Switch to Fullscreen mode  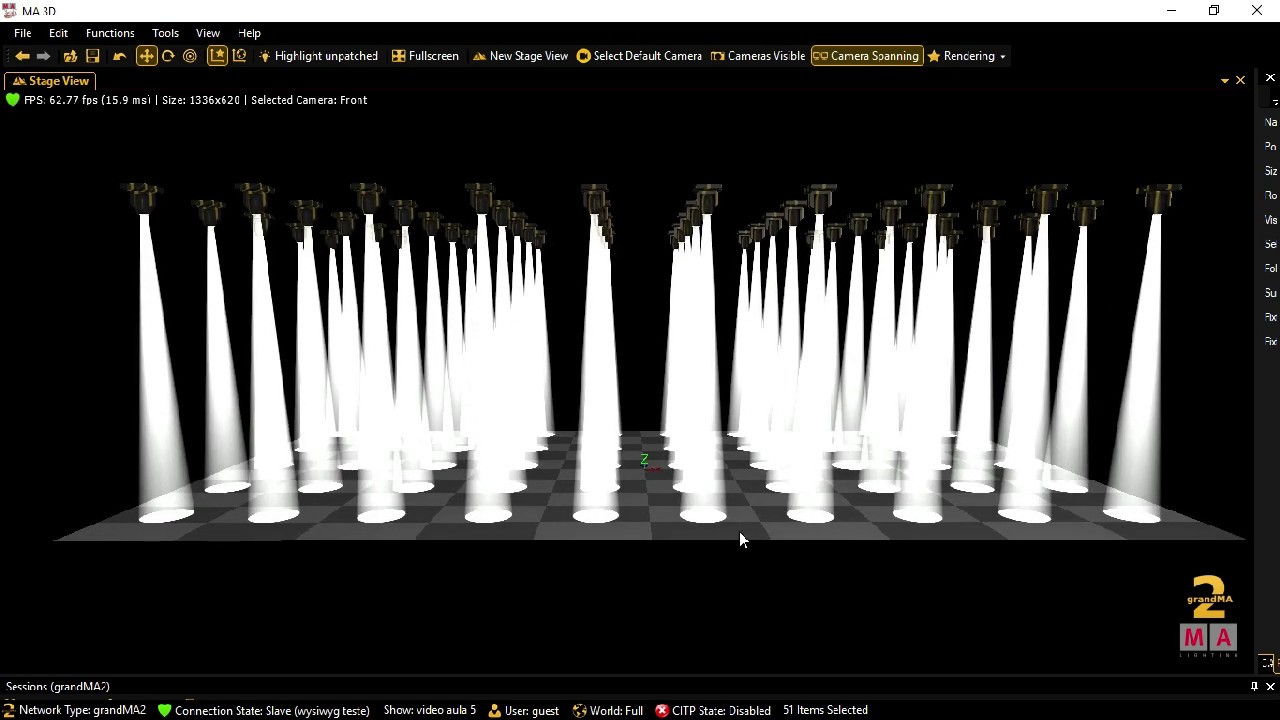pos(425,56)
